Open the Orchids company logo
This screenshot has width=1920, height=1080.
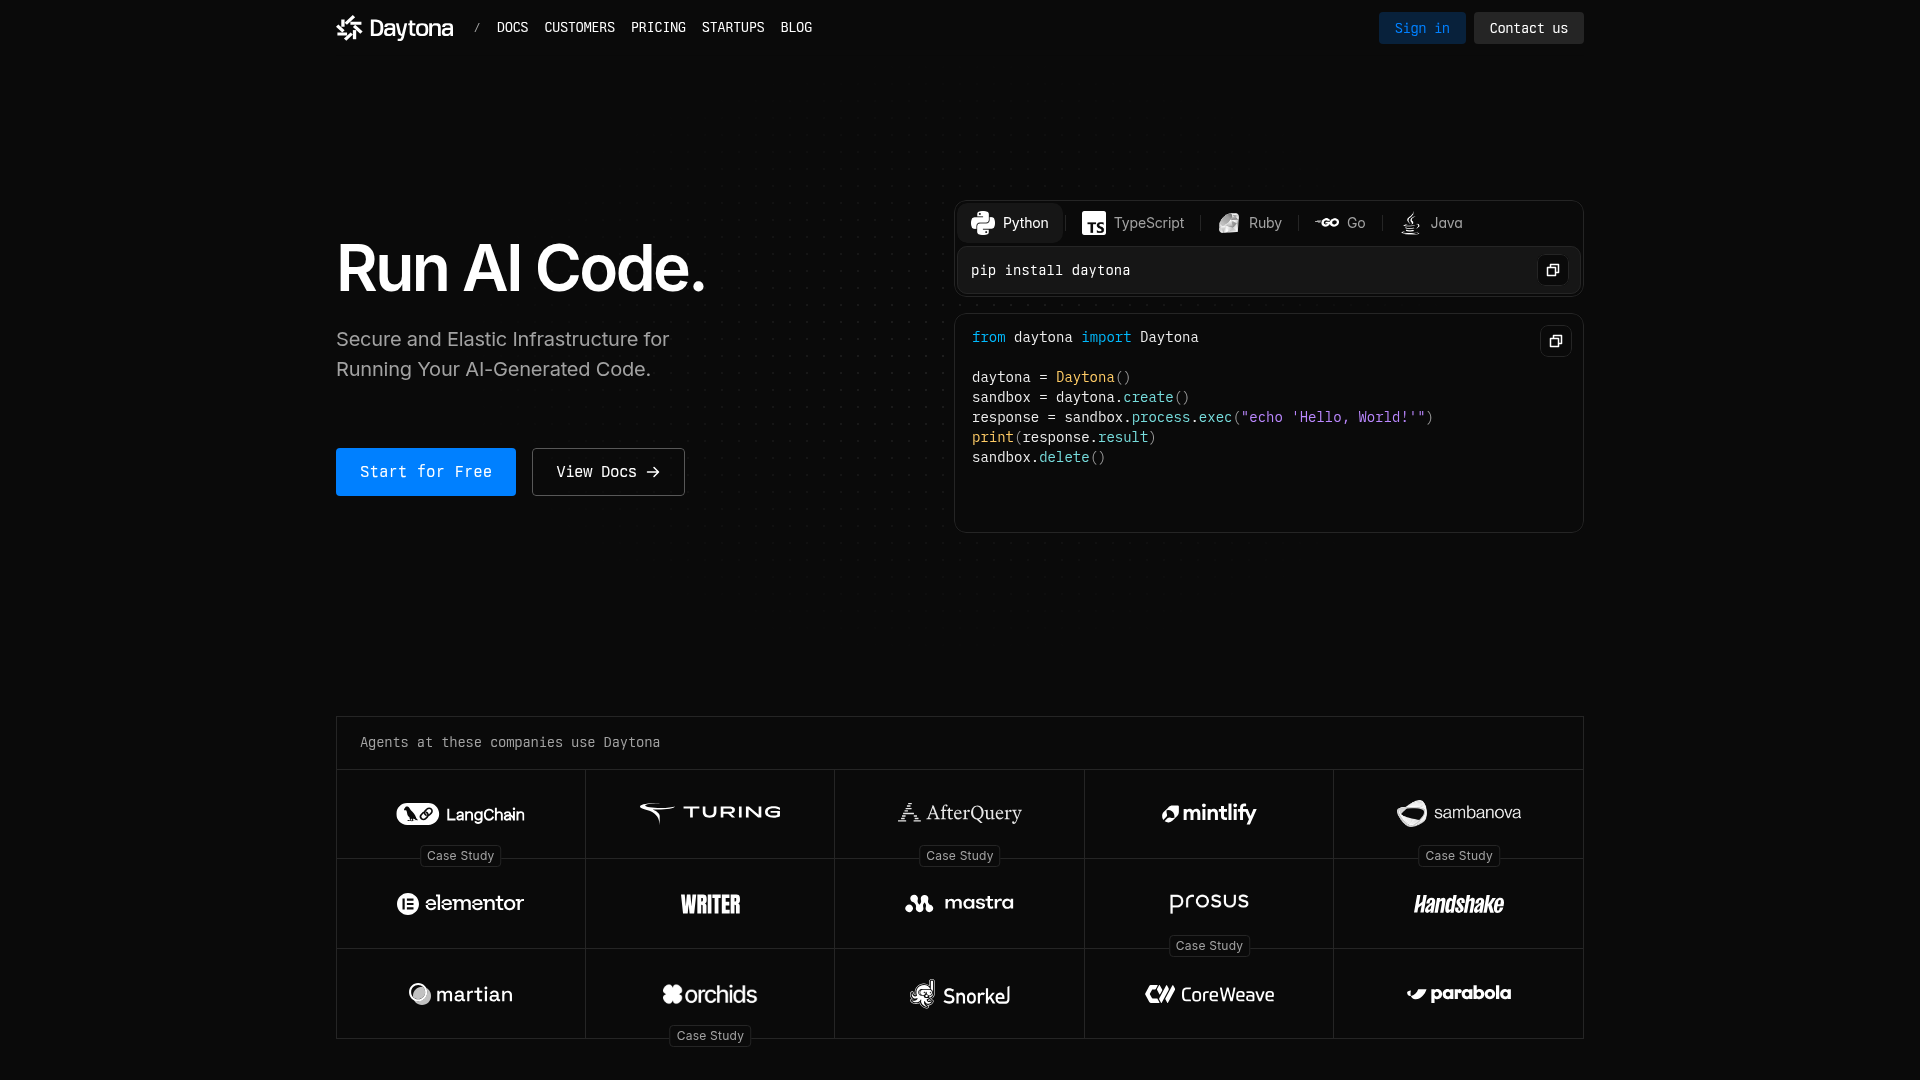coord(710,994)
